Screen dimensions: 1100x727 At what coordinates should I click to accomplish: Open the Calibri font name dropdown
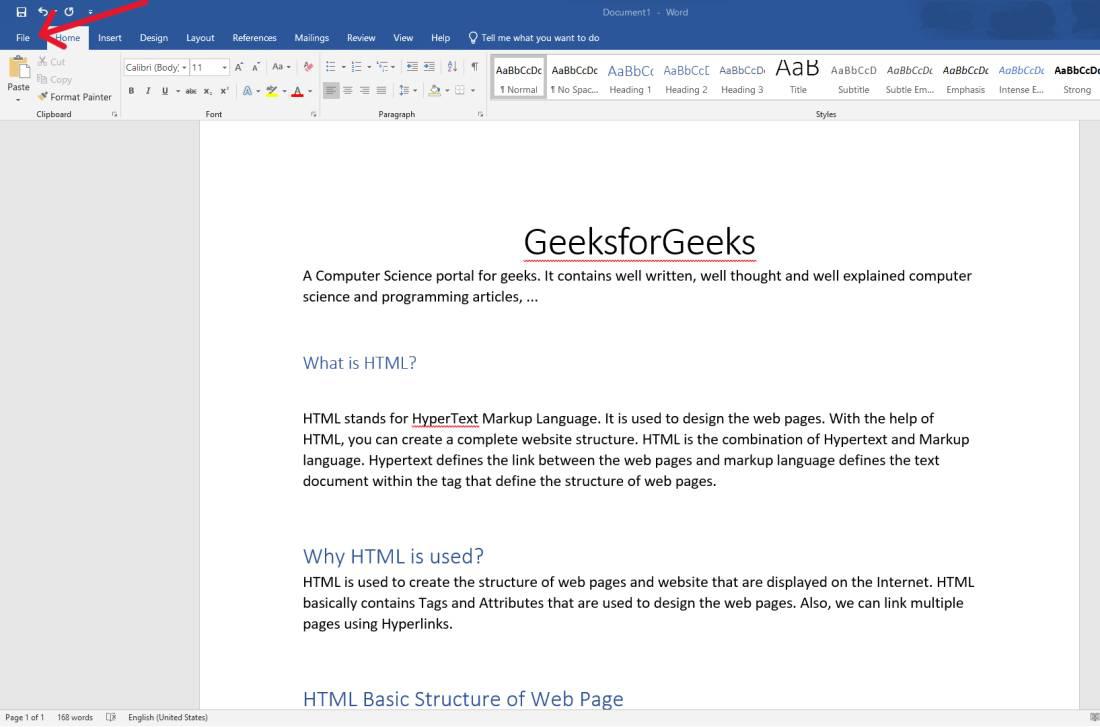click(x=185, y=67)
